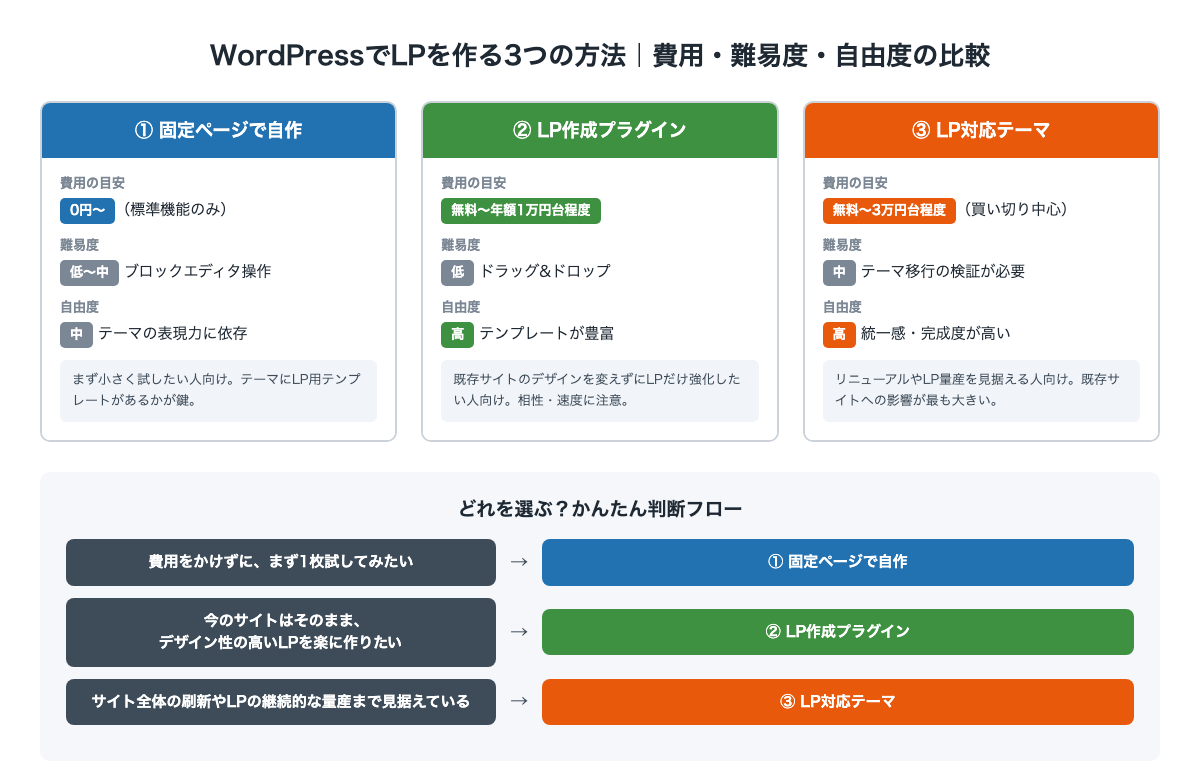Click the gray '中' freedom badge in 固定ページ card
The width and height of the screenshot is (1200, 776).
(76, 334)
